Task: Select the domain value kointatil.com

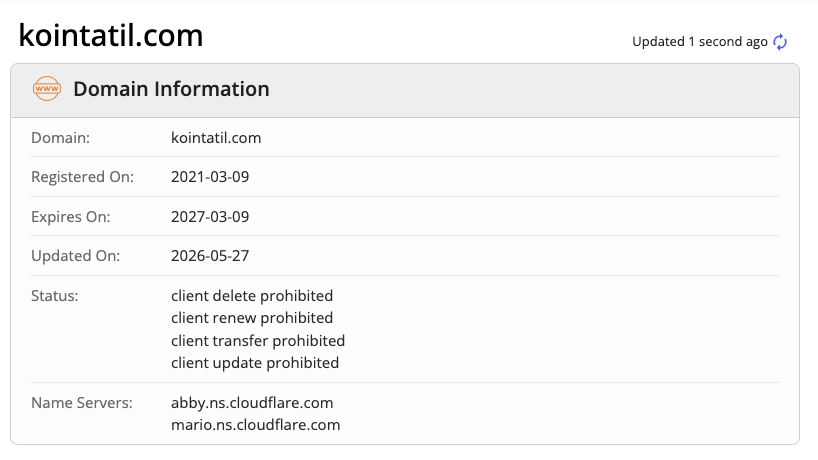Action: click(216, 138)
